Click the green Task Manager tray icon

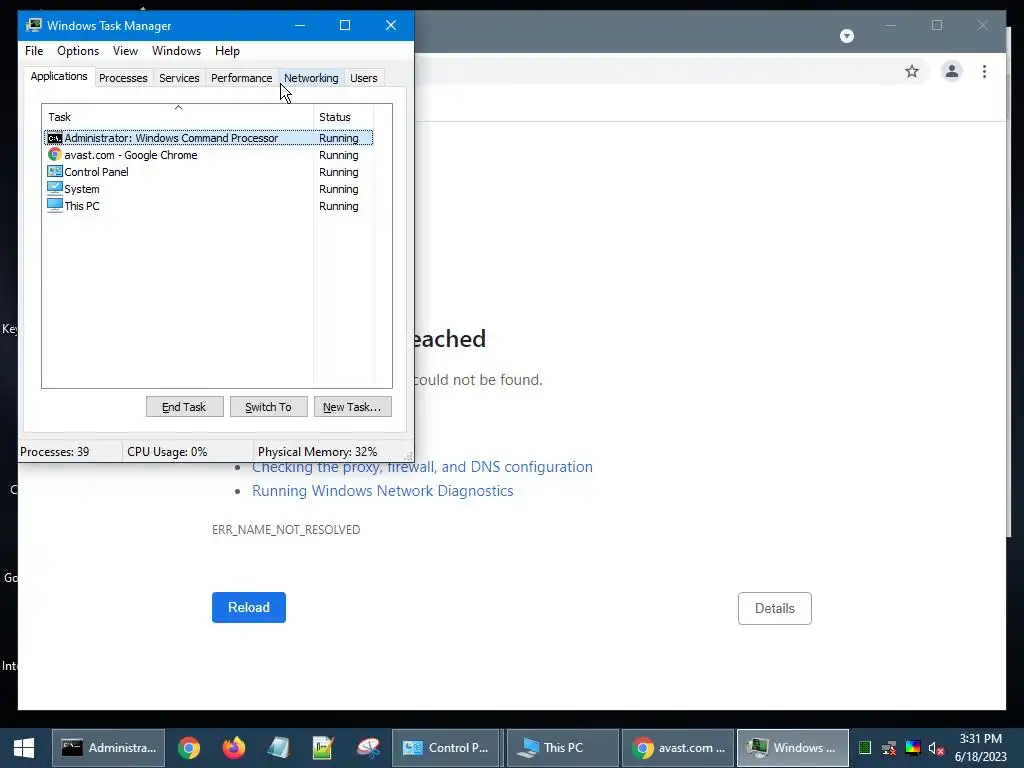pyautogui.click(x=865, y=748)
